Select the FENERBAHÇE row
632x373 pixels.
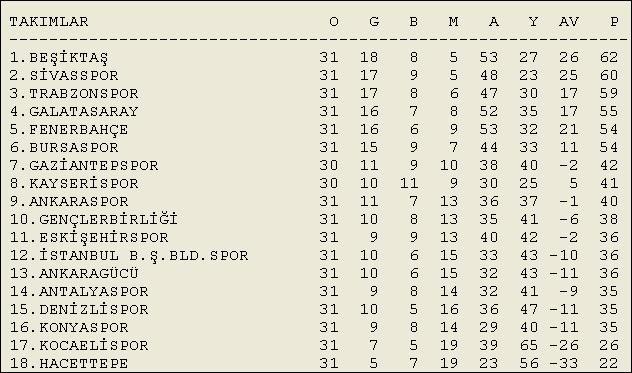(x=314, y=129)
